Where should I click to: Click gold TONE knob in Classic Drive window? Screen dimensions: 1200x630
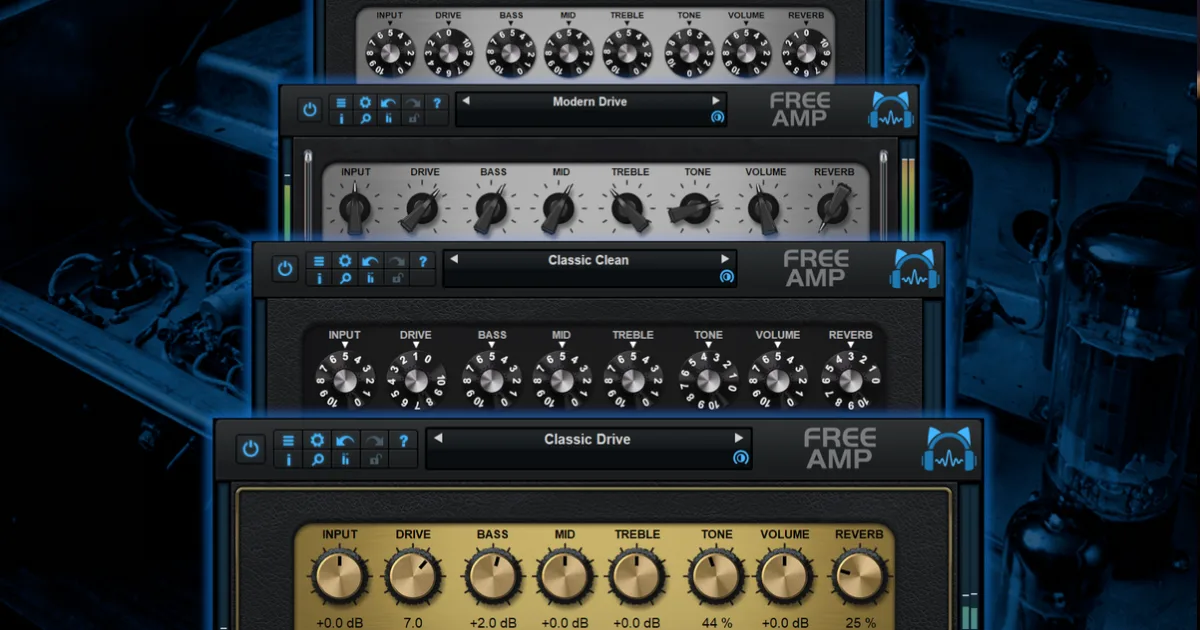tap(716, 576)
